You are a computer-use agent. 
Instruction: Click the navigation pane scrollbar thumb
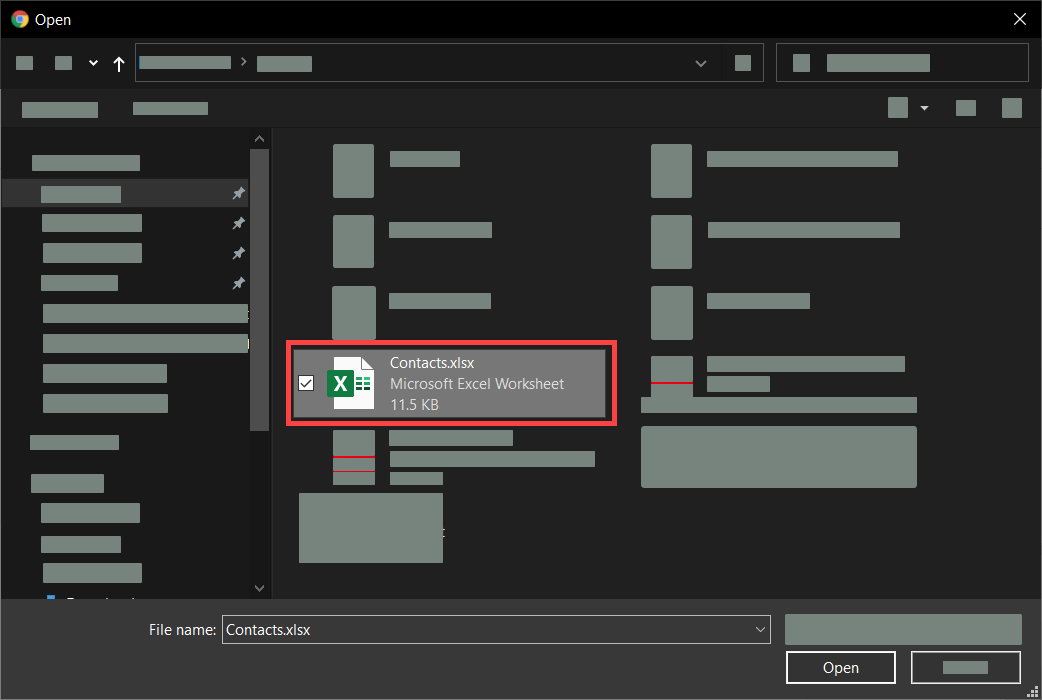point(259,290)
